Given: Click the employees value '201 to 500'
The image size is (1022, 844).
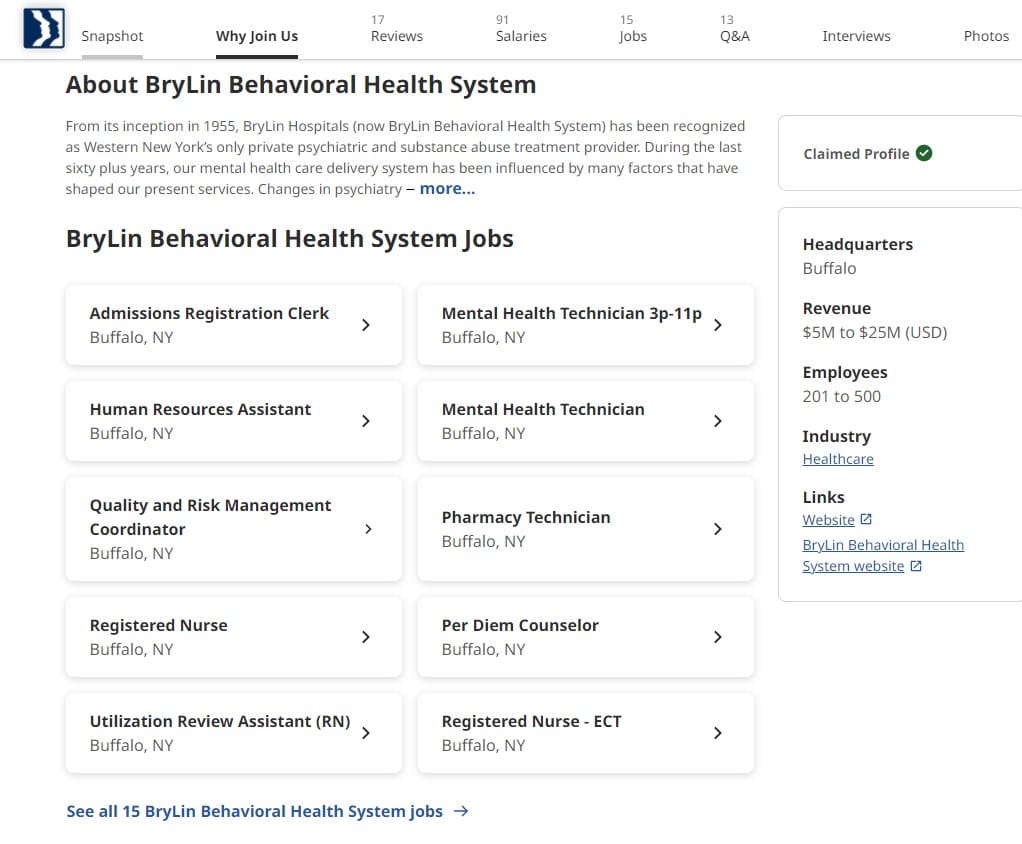Looking at the screenshot, I should tap(841, 396).
